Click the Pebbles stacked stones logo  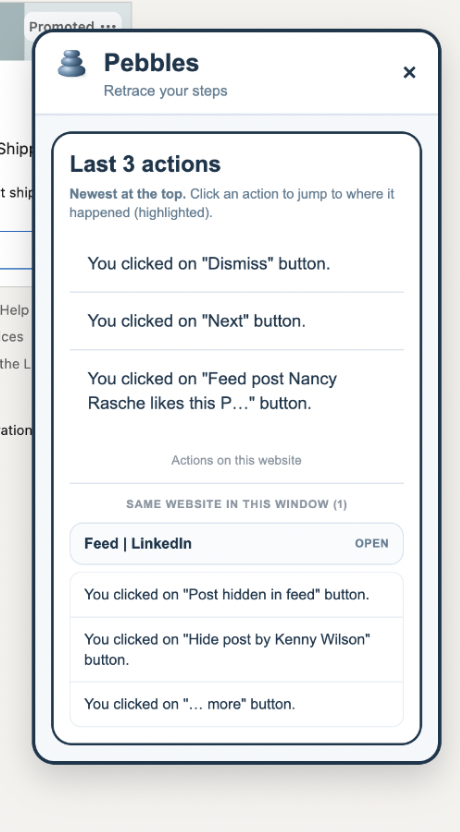pos(72,64)
